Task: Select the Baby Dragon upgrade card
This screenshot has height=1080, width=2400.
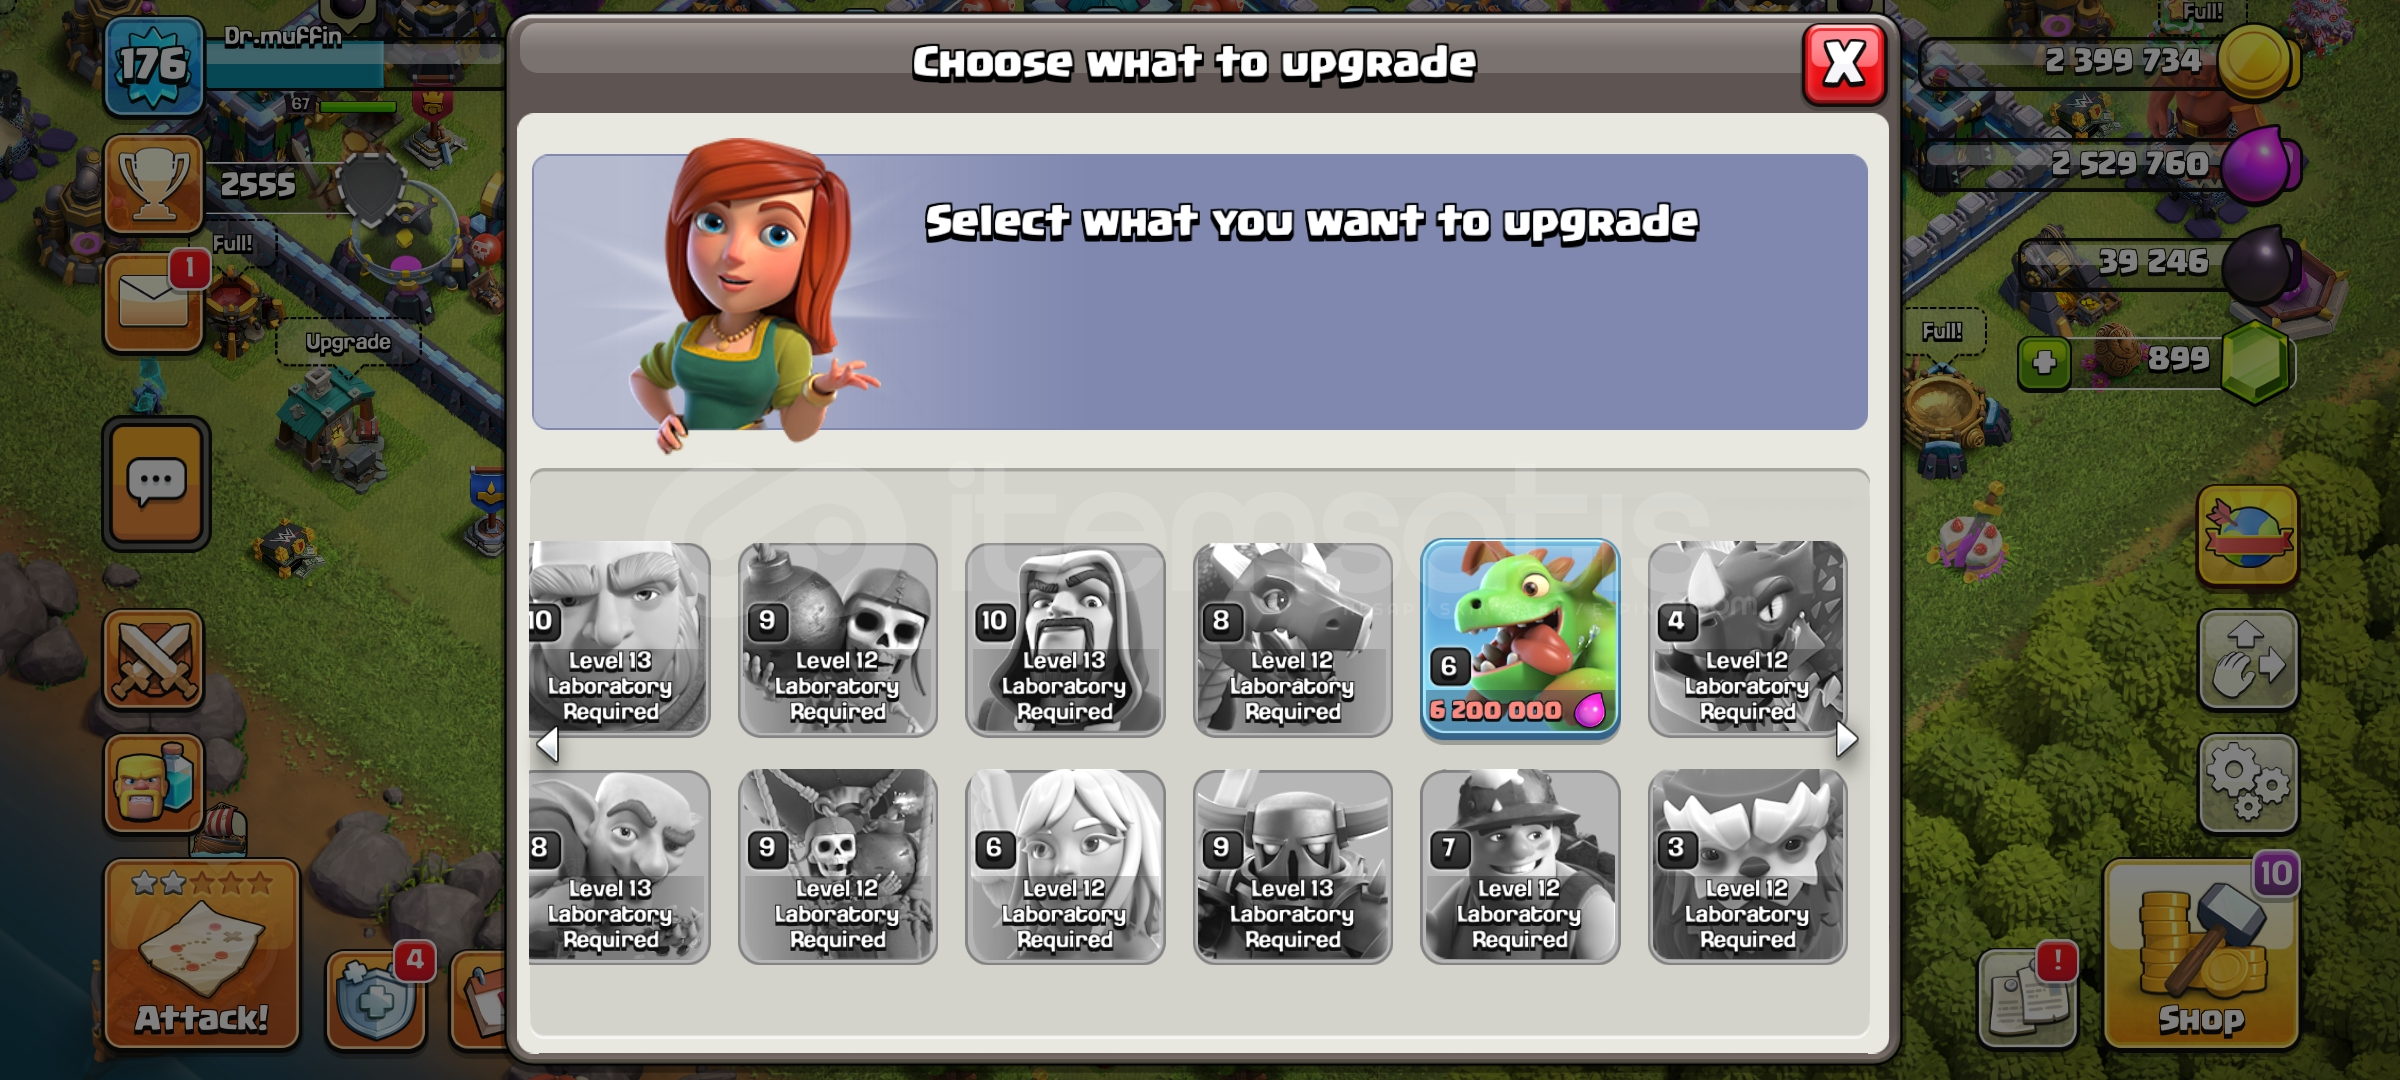Action: coord(1519,640)
